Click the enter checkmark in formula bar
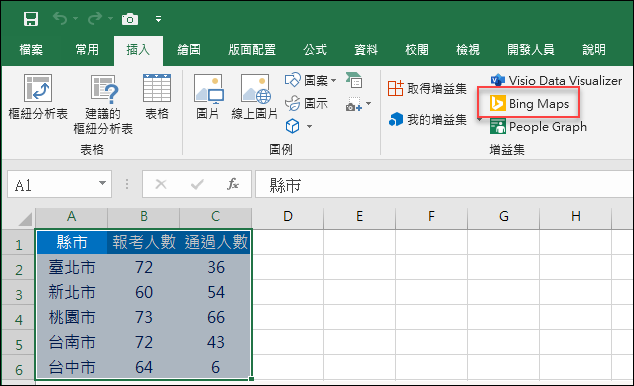Viewport: 634px width, 386px height. click(x=197, y=184)
